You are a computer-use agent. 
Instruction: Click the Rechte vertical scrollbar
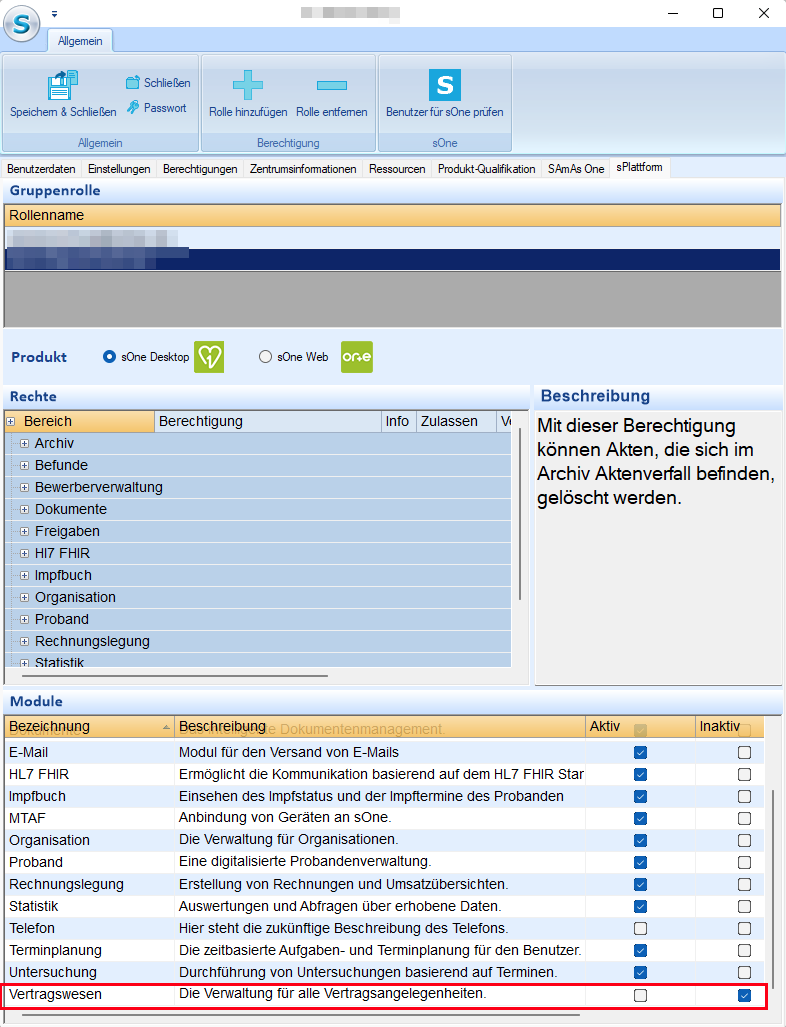point(520,514)
